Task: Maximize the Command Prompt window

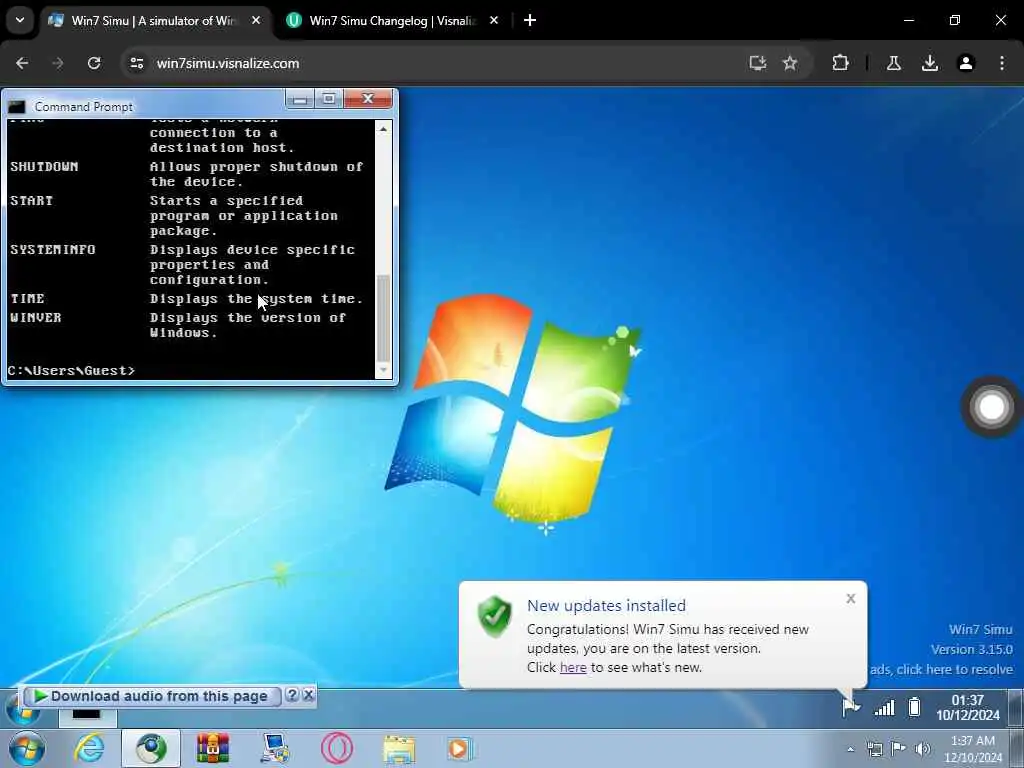Action: [329, 99]
